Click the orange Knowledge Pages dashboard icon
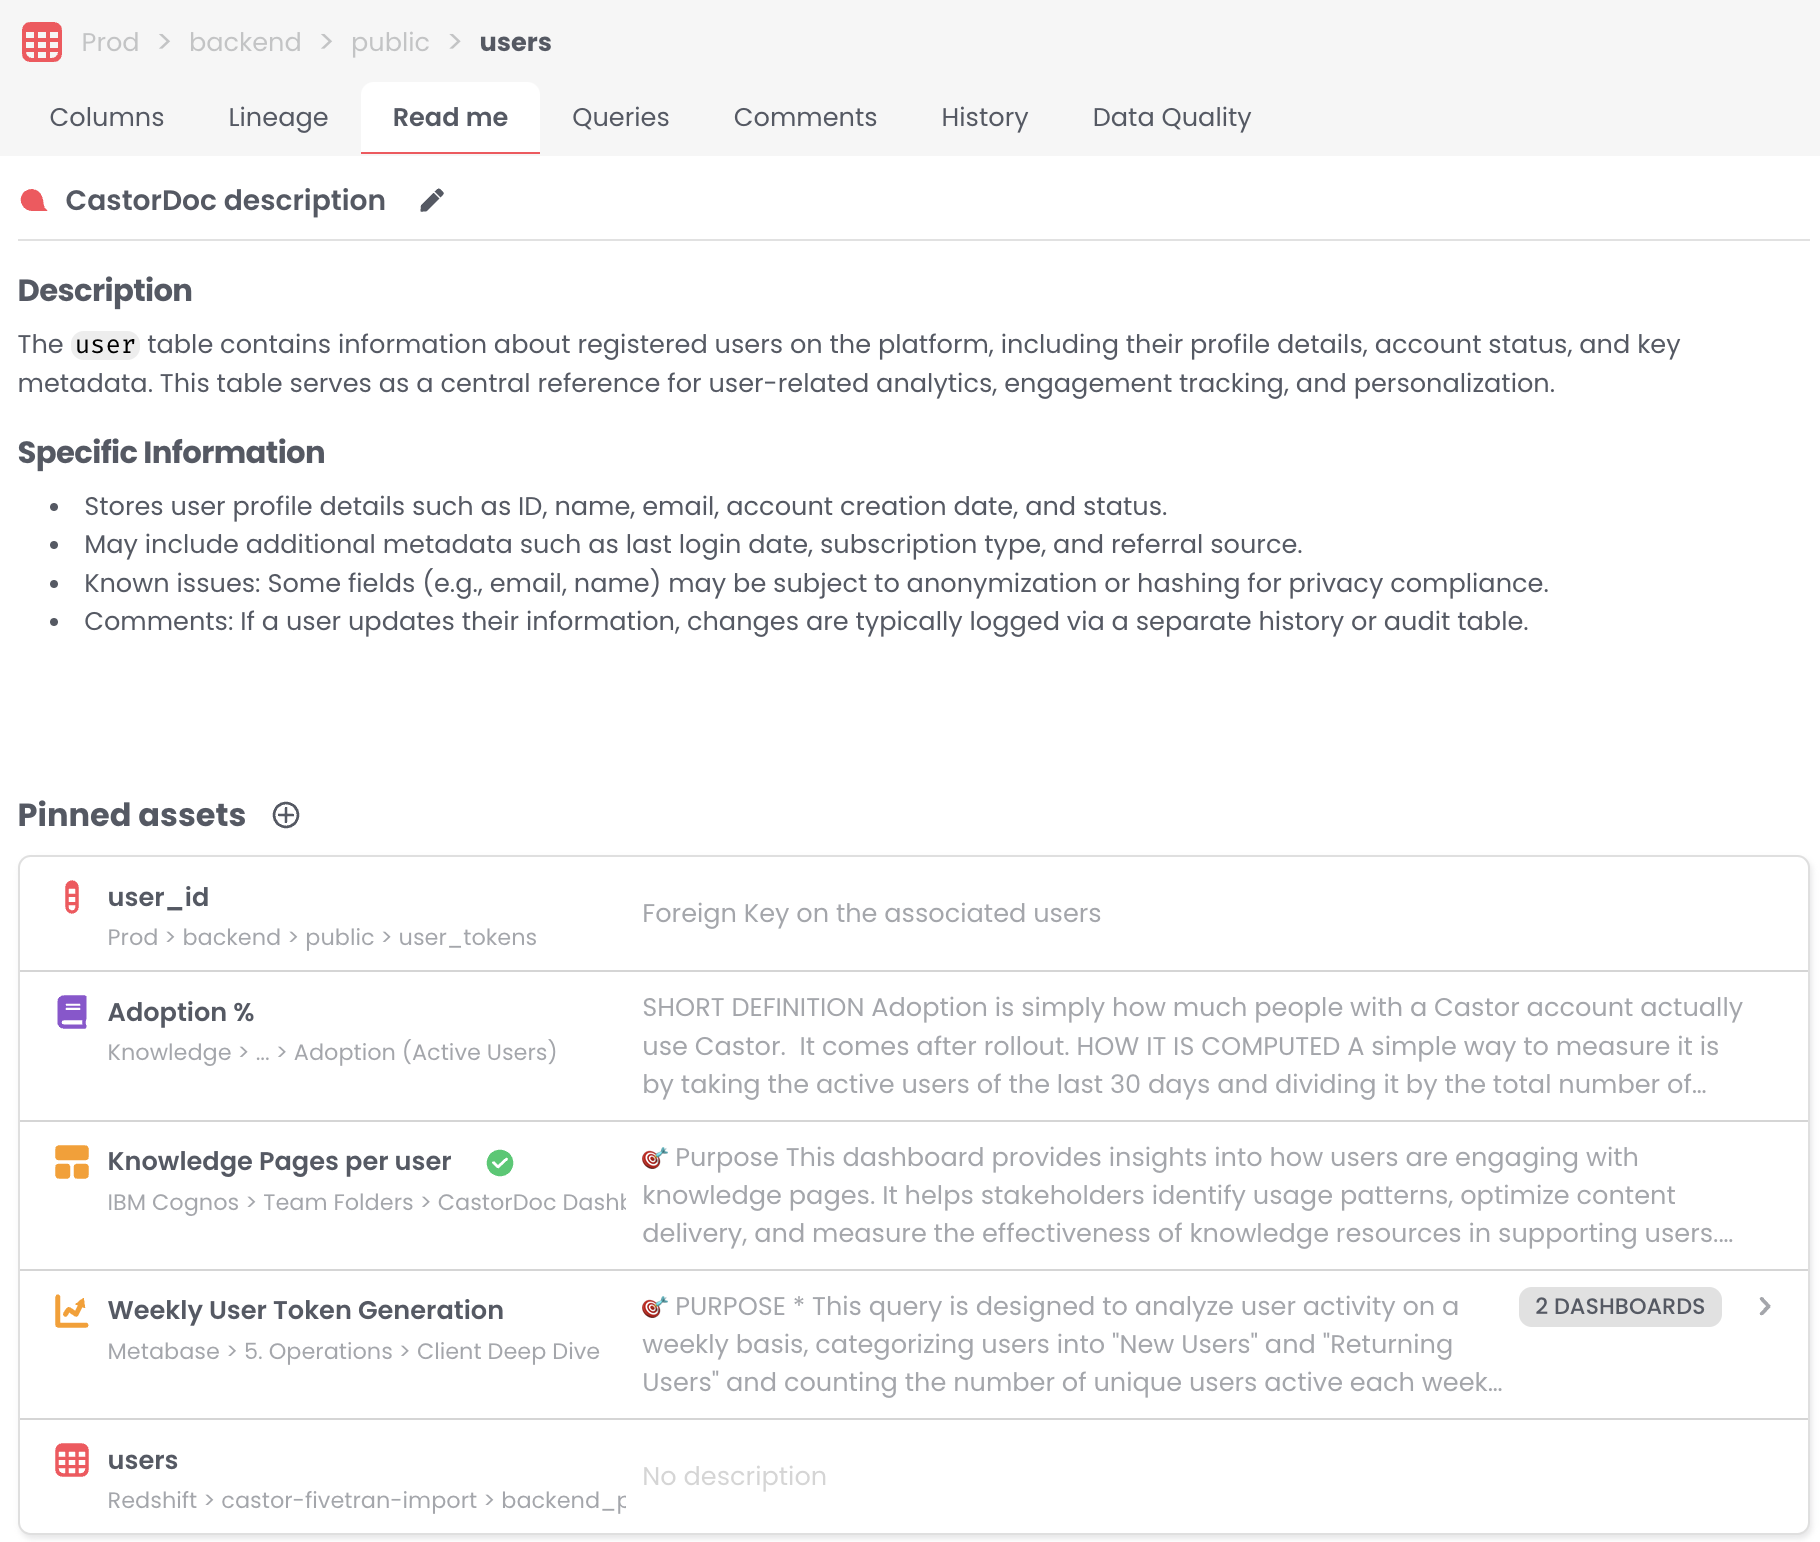This screenshot has height=1542, width=1820. (x=72, y=1162)
